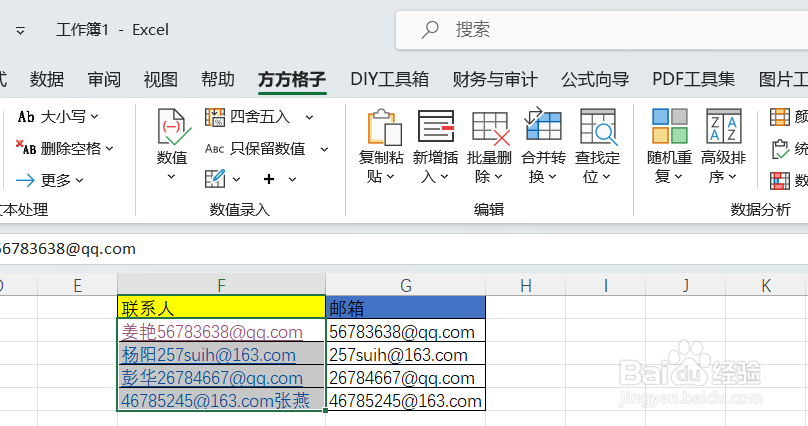
Task: Click the plus sign icon in 数值录入
Action: pos(268,179)
